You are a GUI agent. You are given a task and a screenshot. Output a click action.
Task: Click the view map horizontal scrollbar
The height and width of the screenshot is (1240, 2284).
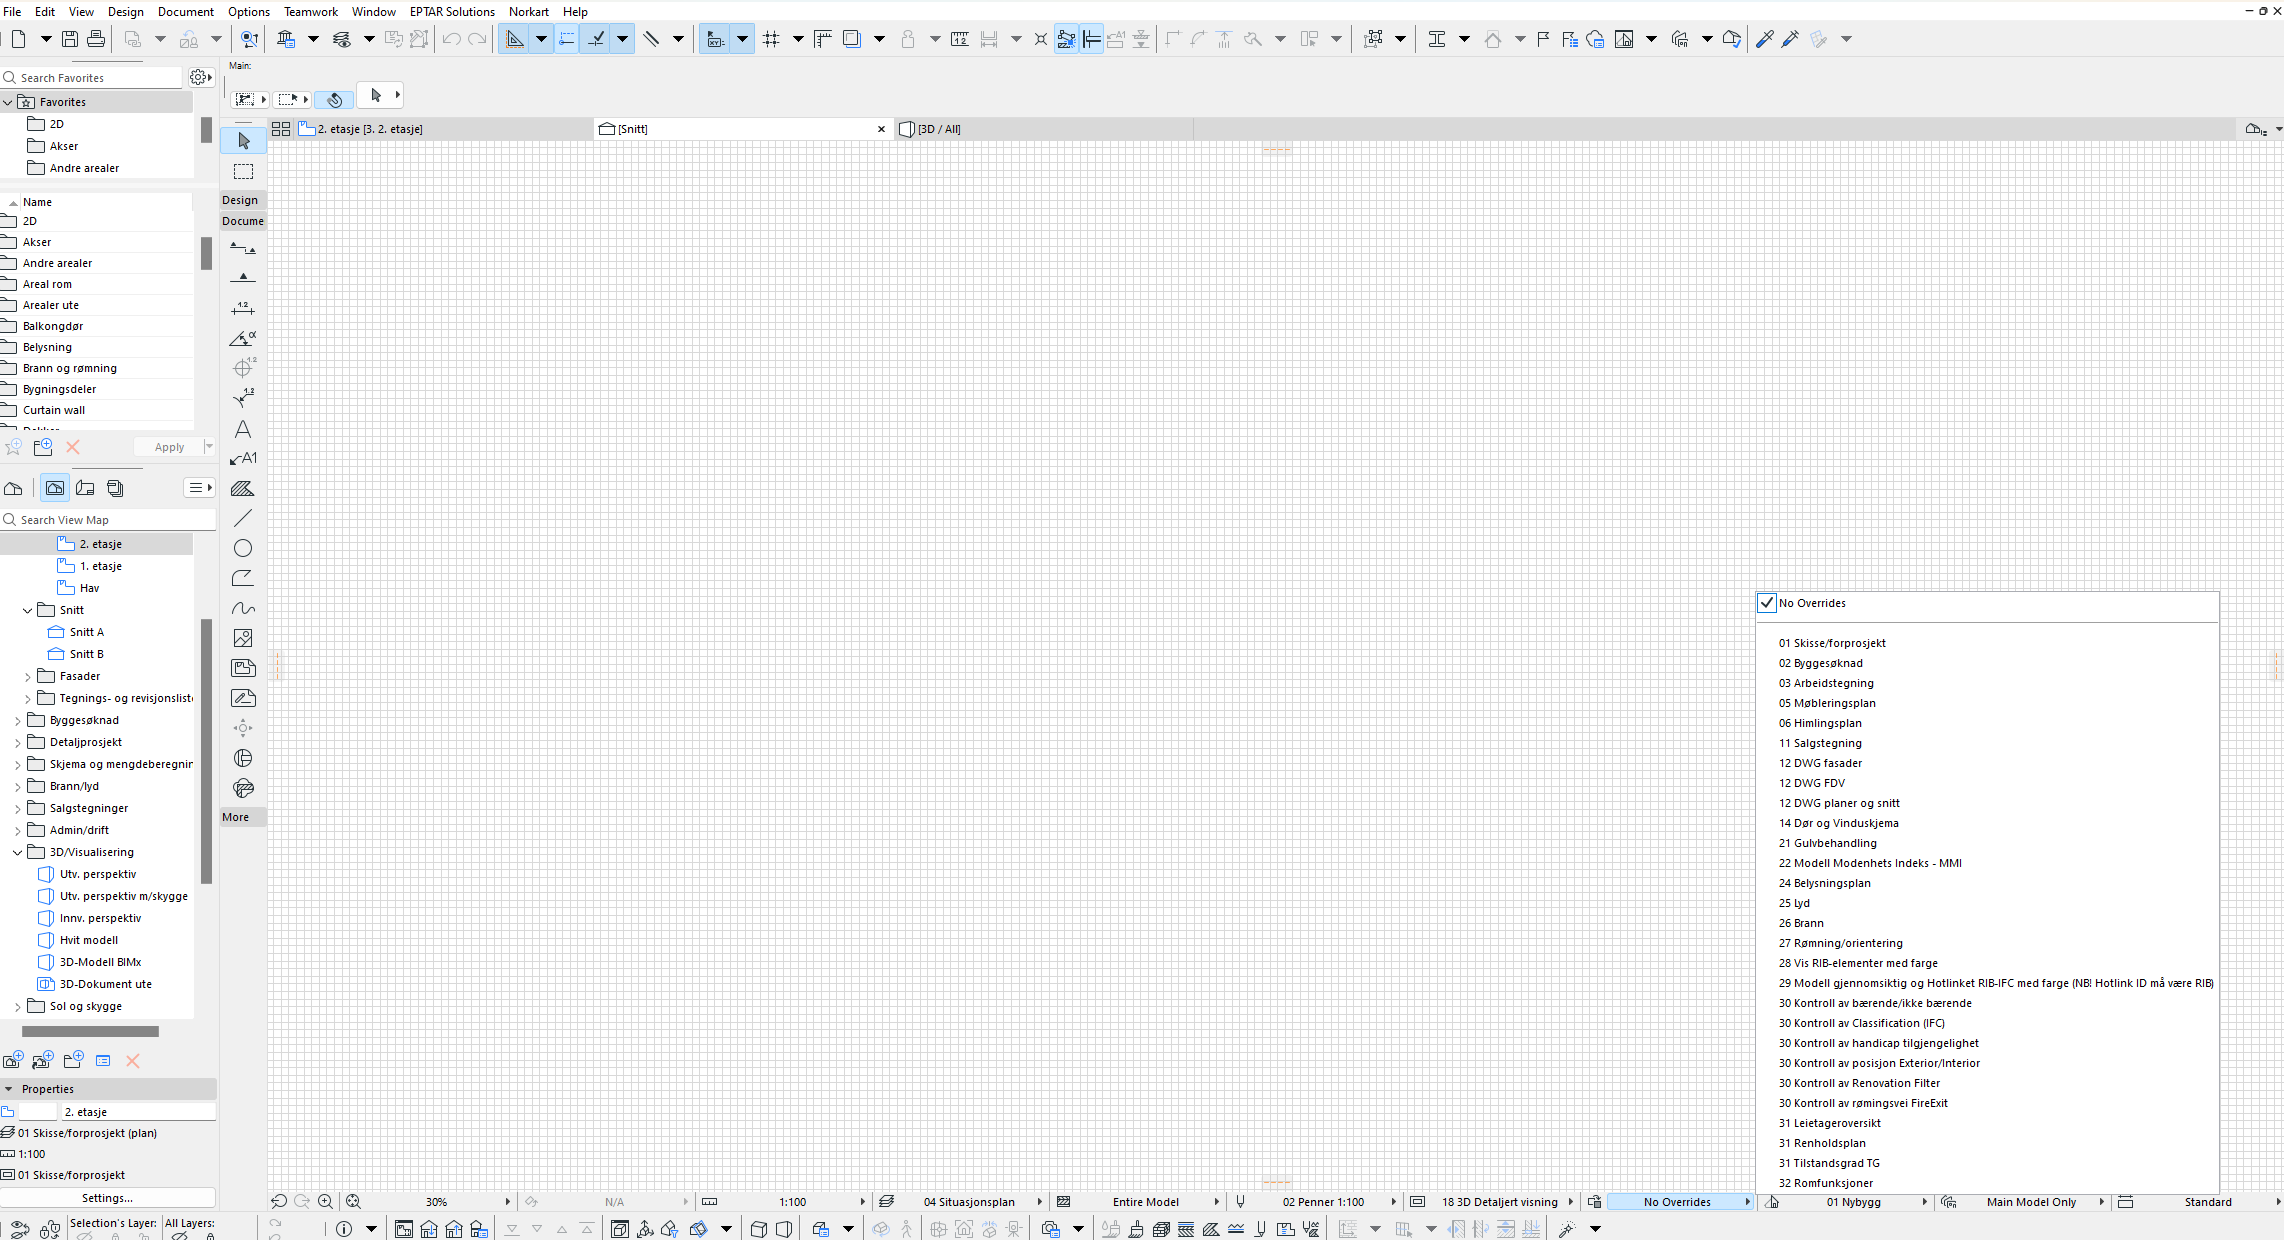[x=90, y=1031]
